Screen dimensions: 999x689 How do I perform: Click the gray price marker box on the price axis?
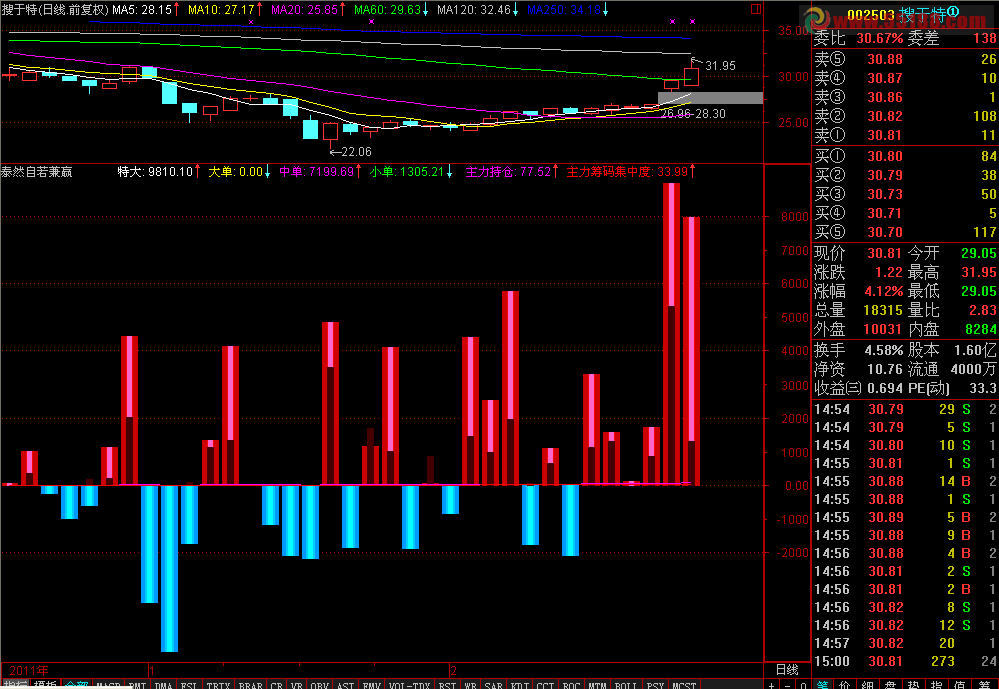click(x=710, y=98)
